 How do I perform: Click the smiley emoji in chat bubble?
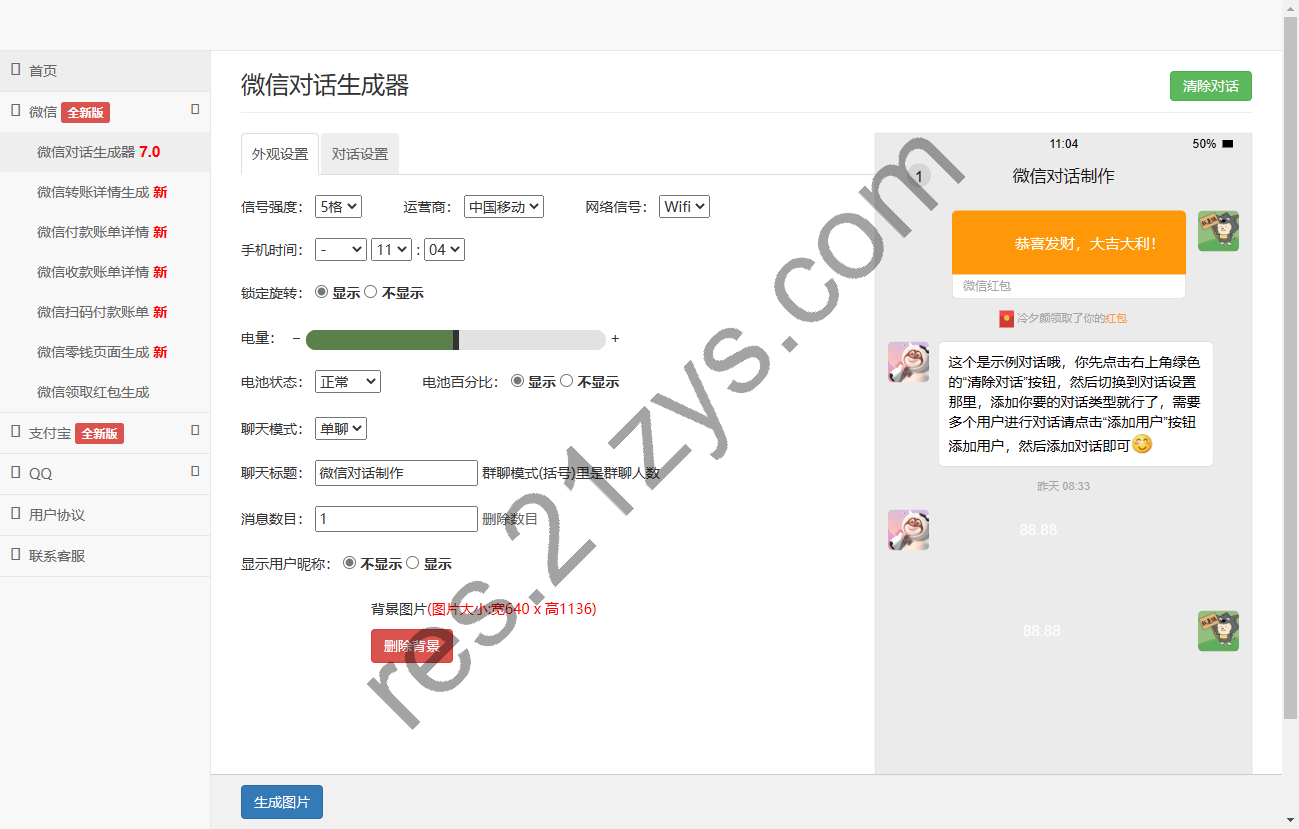(1142, 444)
